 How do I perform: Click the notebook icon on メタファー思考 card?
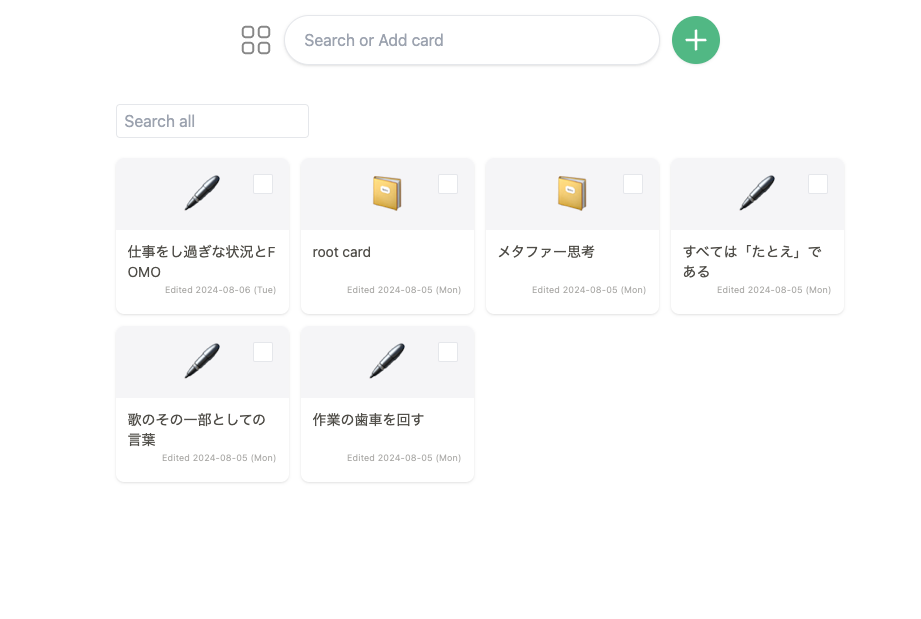(572, 193)
